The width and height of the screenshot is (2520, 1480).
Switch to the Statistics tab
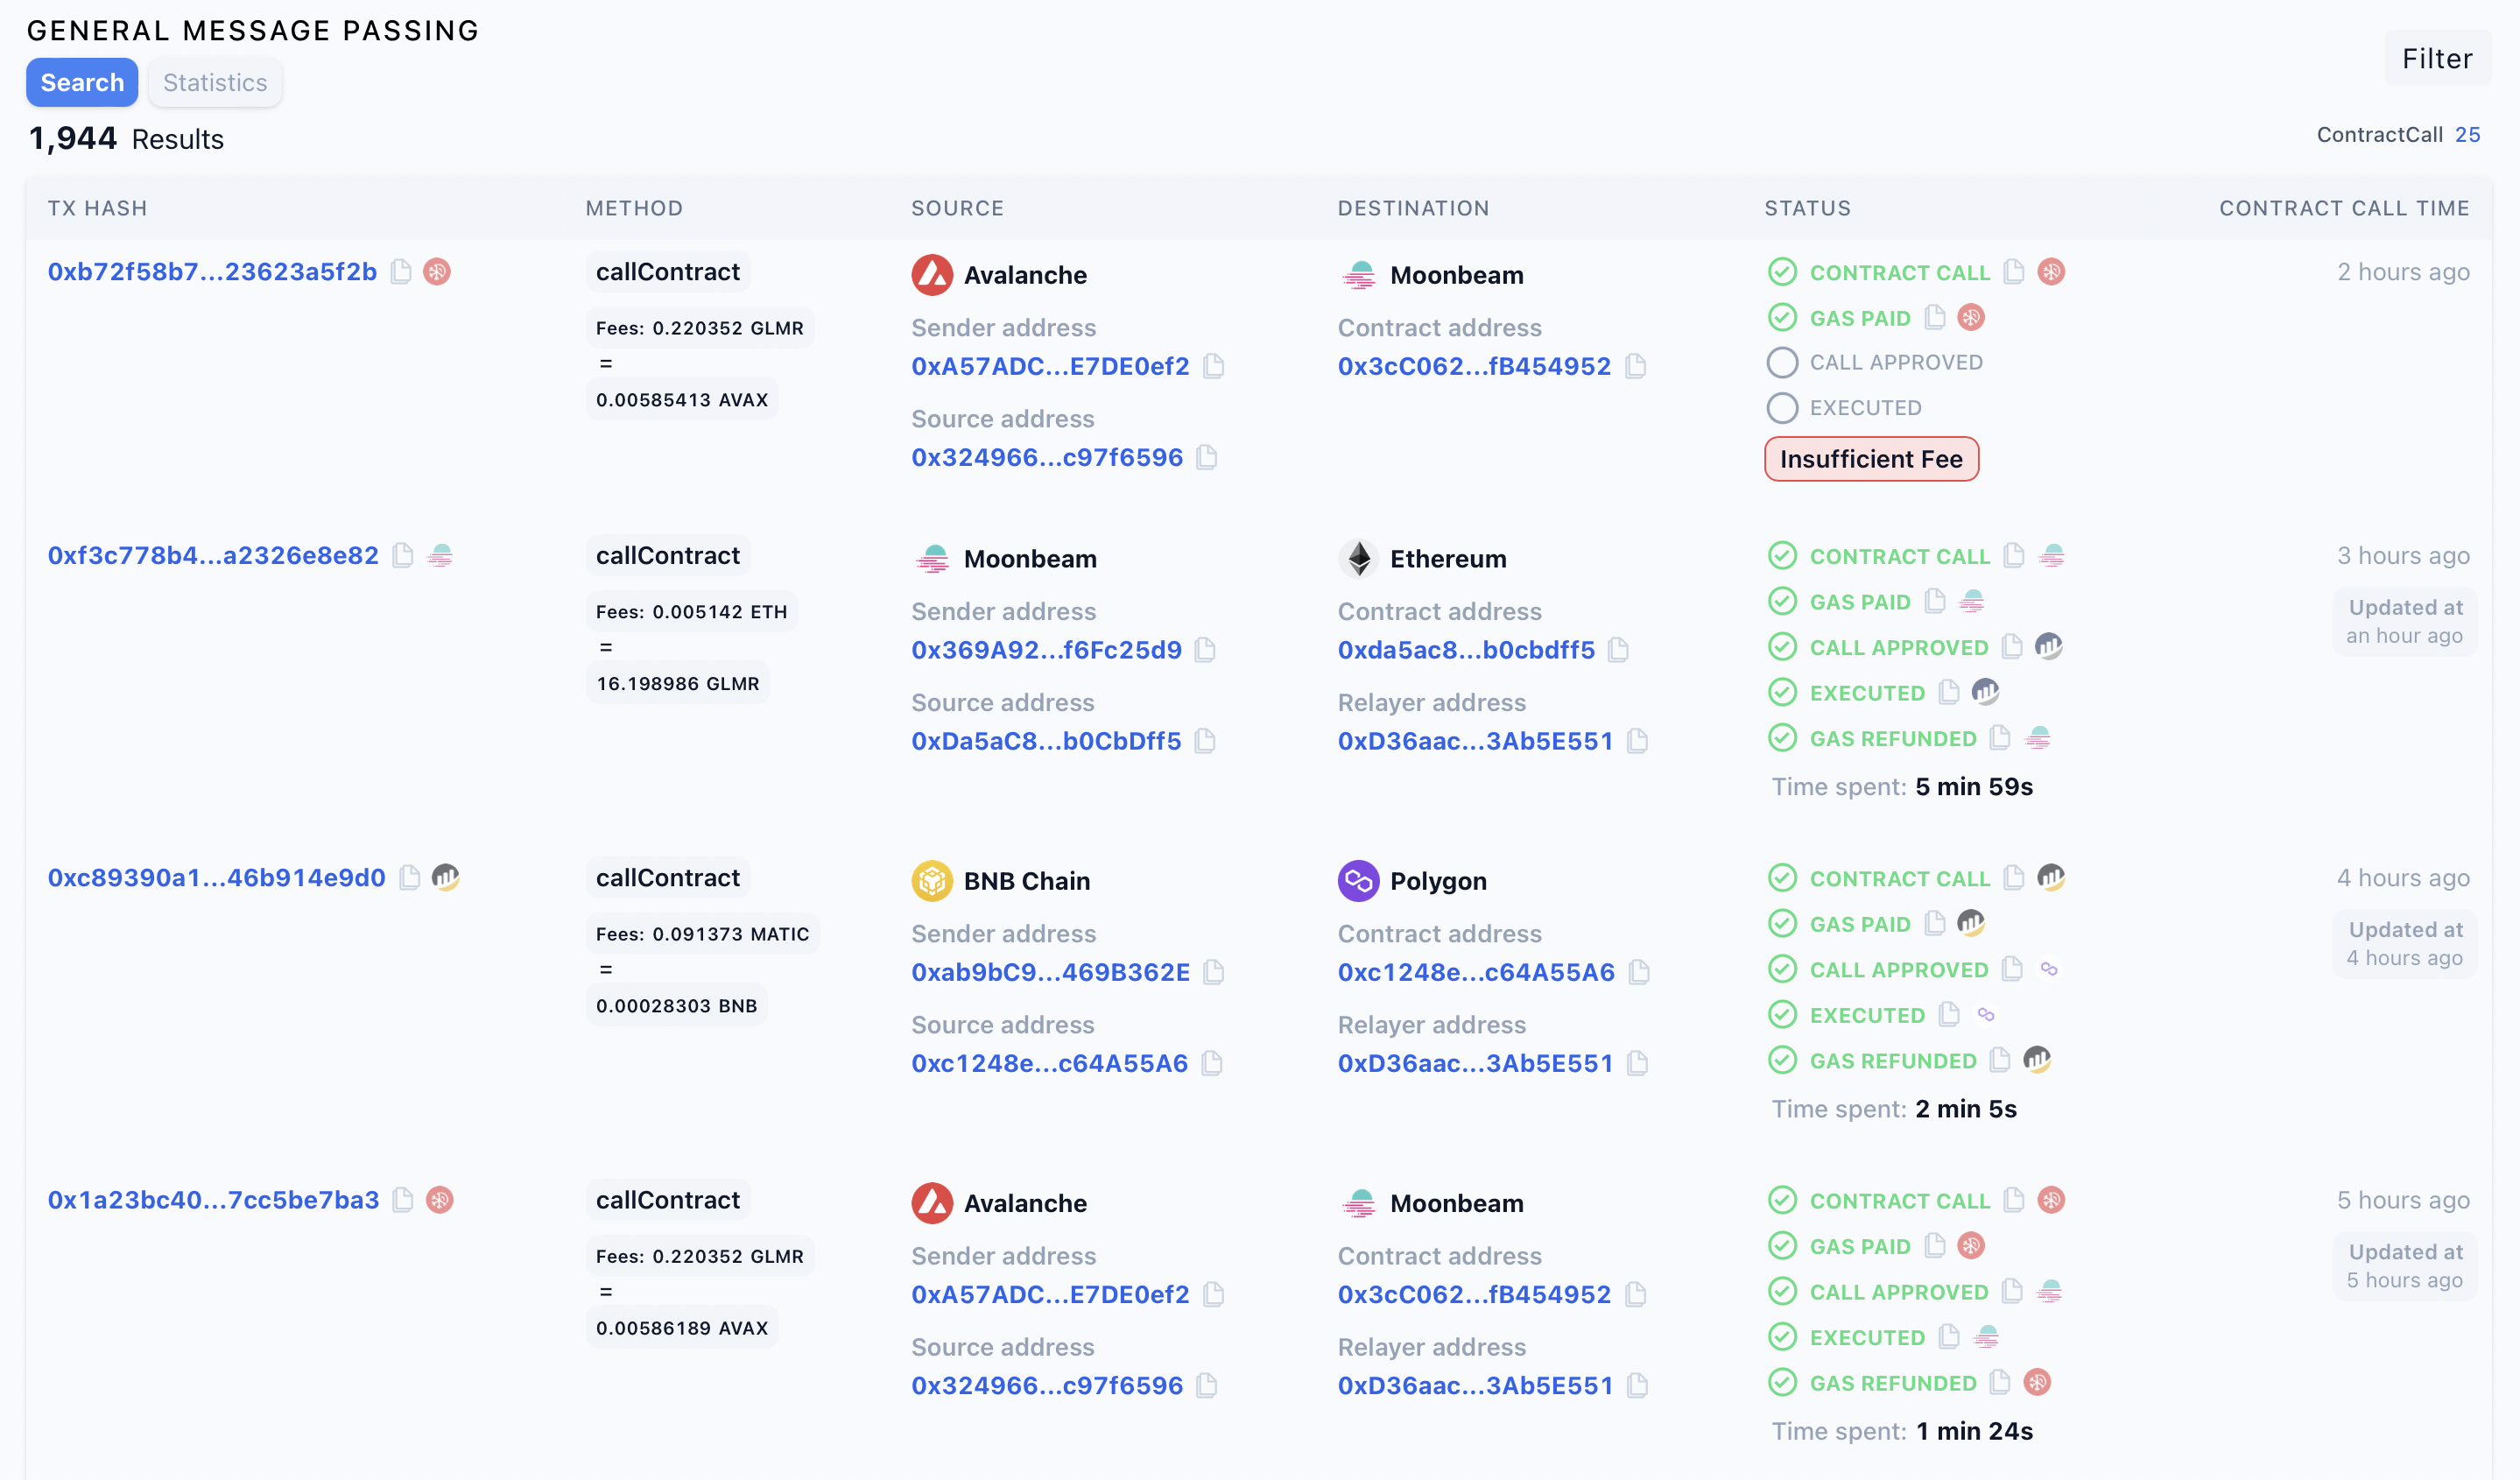pyautogui.click(x=215, y=83)
